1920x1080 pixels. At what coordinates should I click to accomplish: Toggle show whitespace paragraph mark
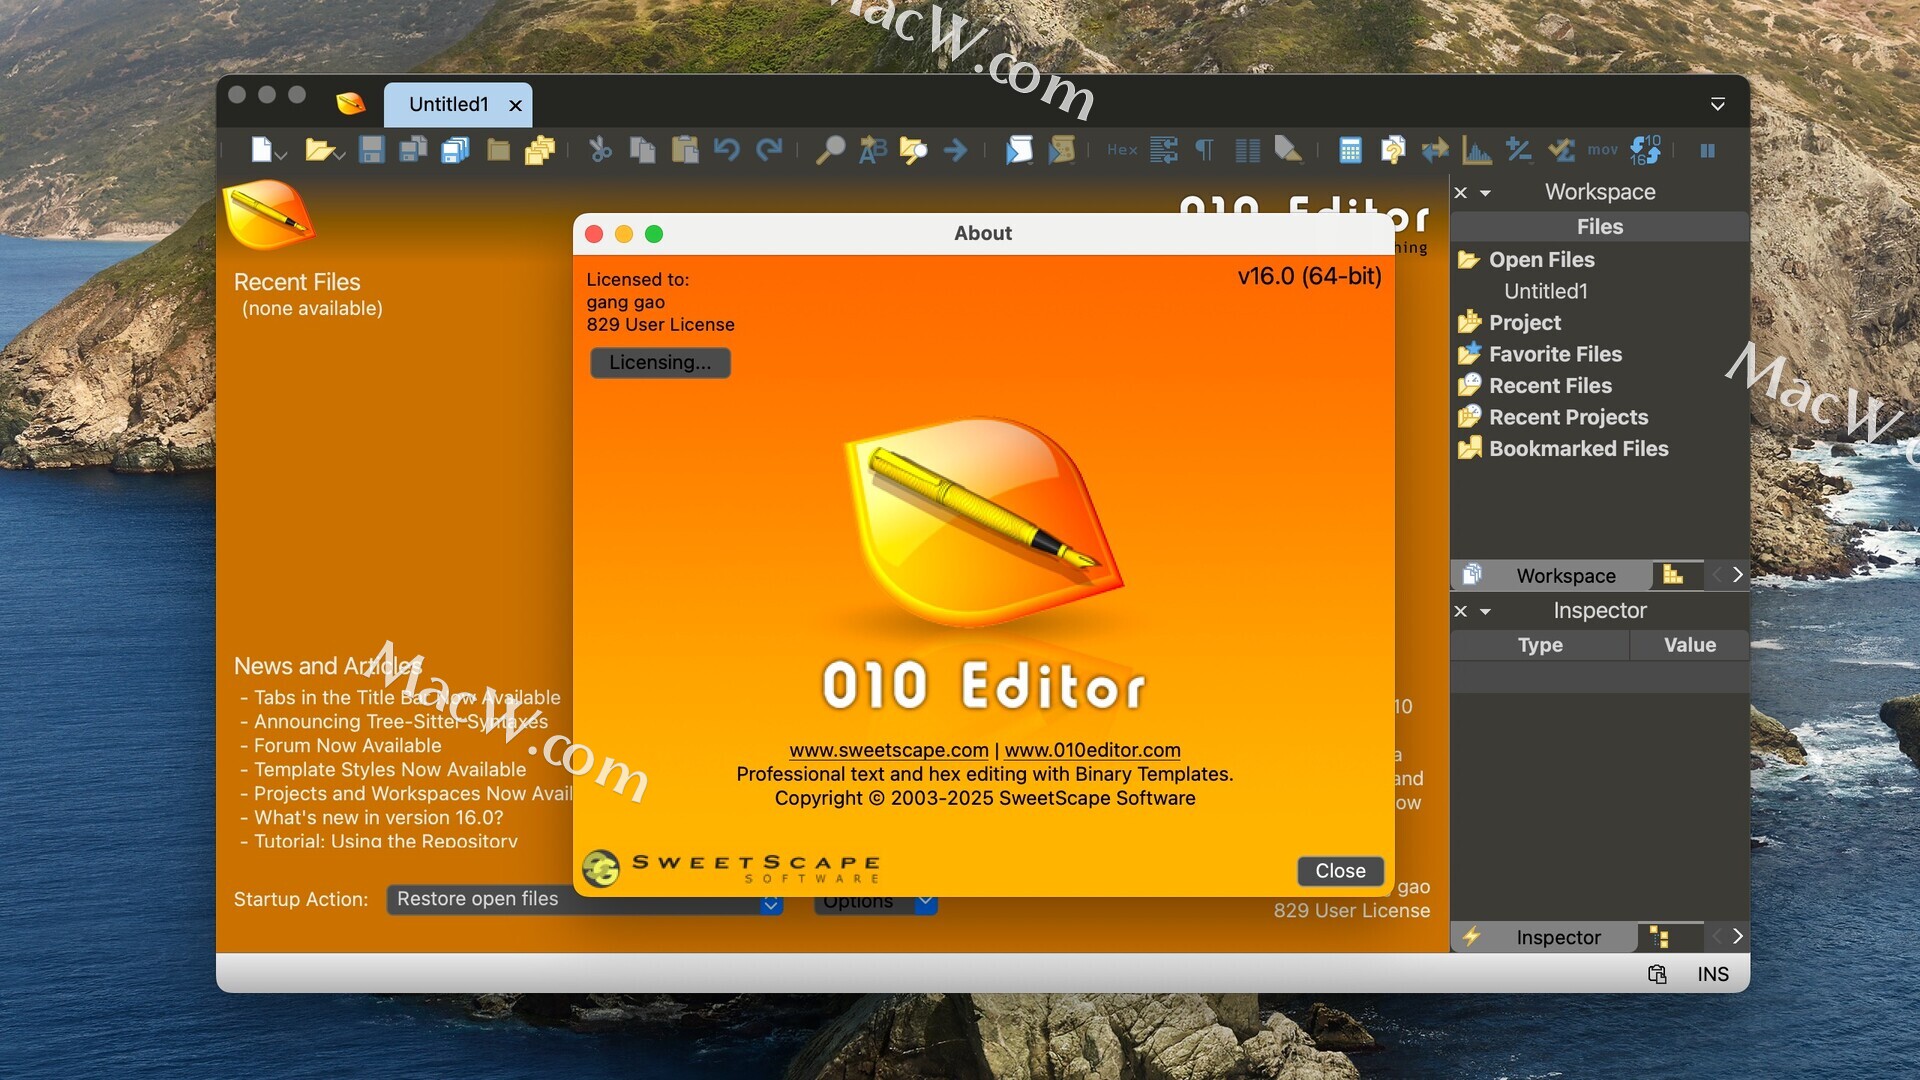pyautogui.click(x=1205, y=150)
